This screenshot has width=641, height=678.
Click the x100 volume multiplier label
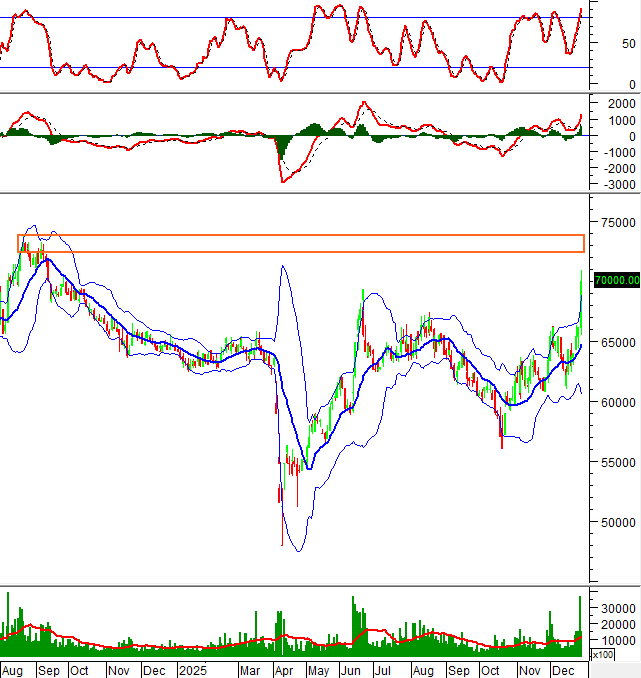pyautogui.click(x=603, y=655)
